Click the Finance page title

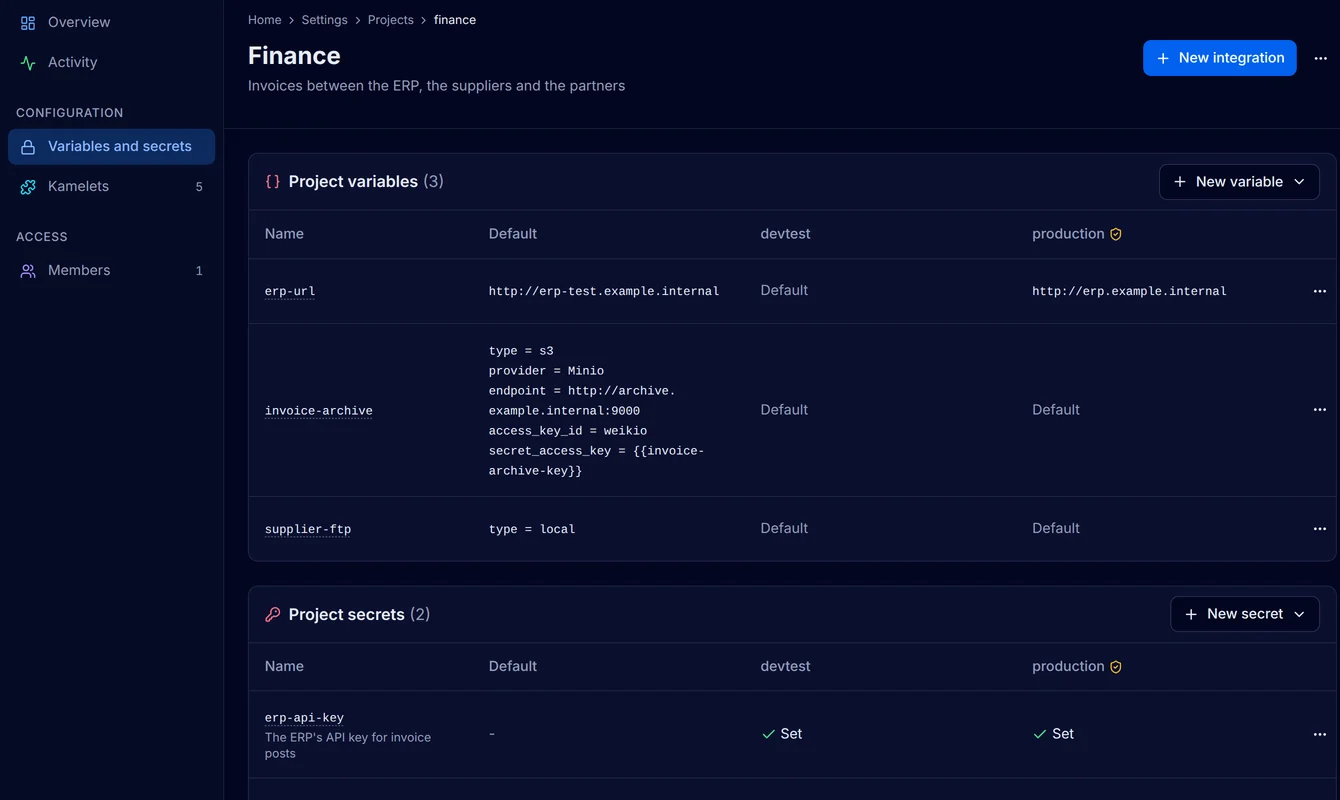coord(294,56)
